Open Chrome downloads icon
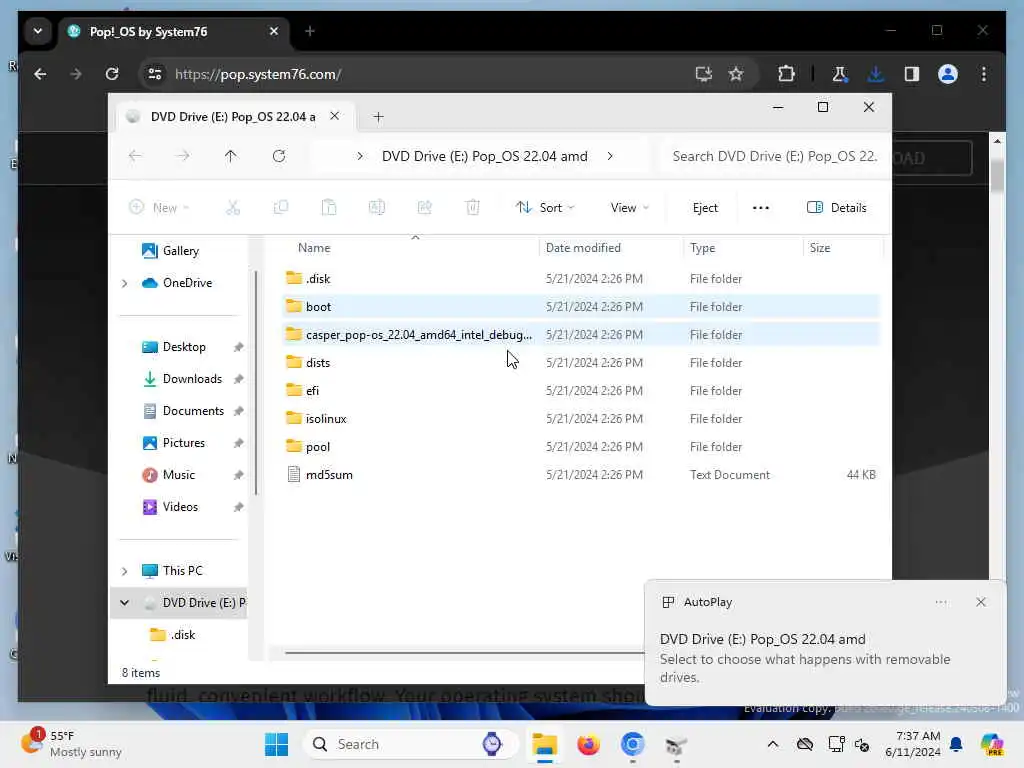The width and height of the screenshot is (1024, 768). [x=876, y=74]
